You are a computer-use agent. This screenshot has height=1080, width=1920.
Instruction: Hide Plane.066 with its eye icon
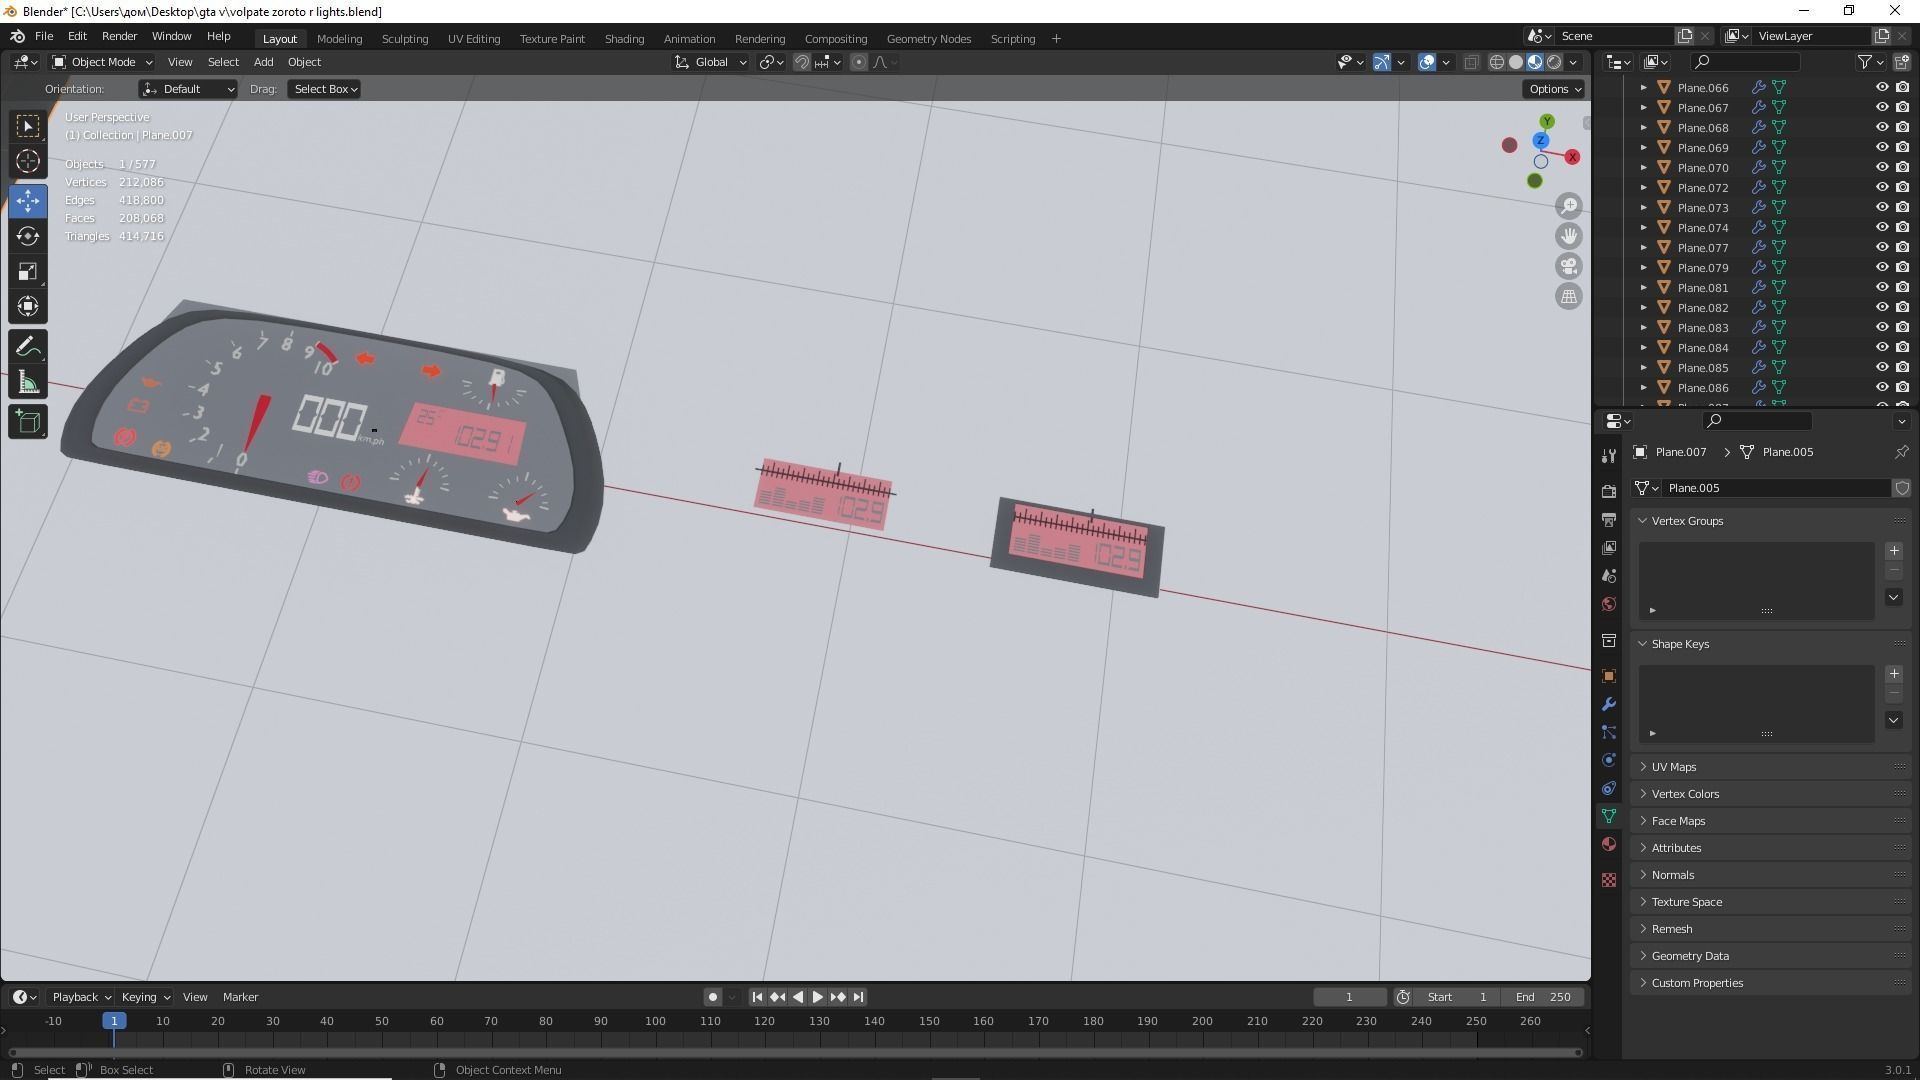1881,88
